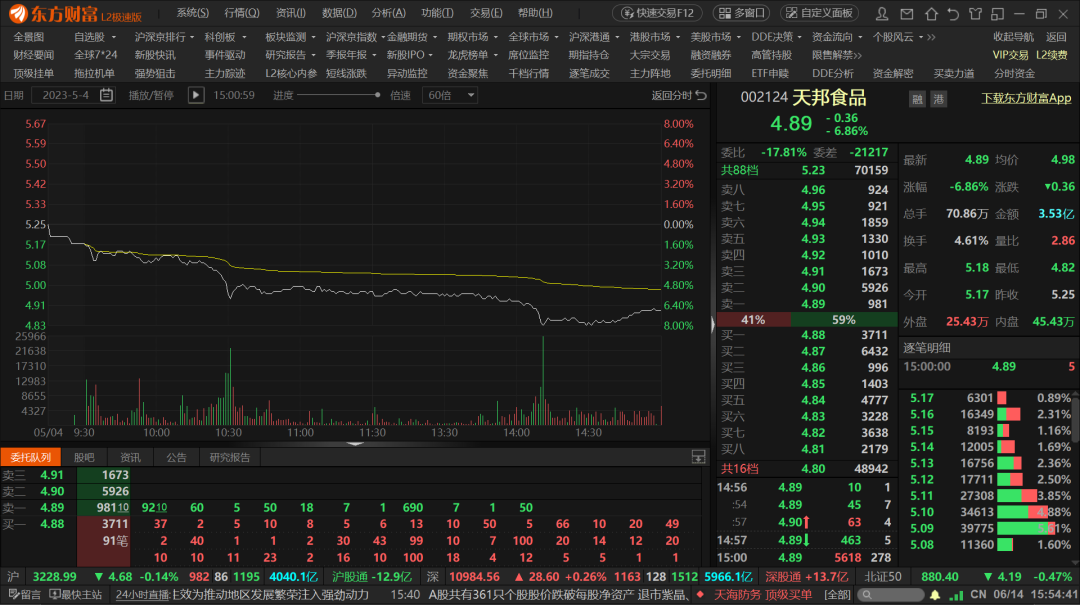This screenshot has height=605, width=1080.
Task: Expand the 全球市场 dropdown
Action: pyautogui.click(x=556, y=37)
